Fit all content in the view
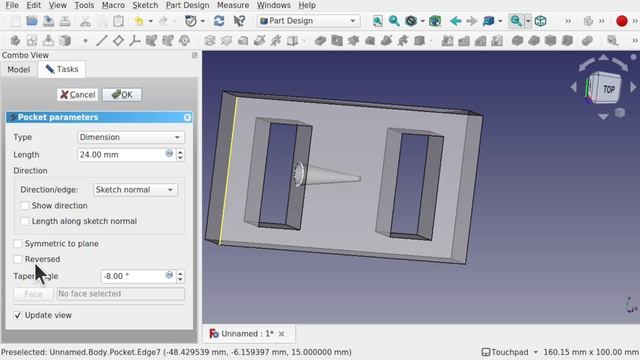The height and width of the screenshot is (360, 640). (x=378, y=21)
